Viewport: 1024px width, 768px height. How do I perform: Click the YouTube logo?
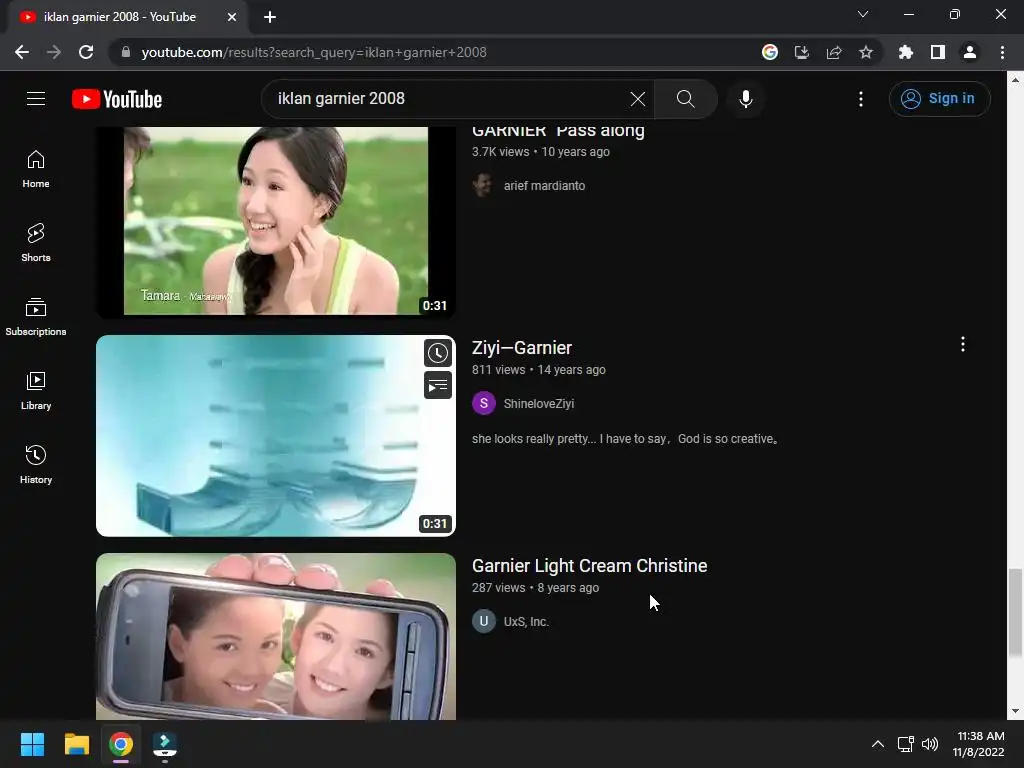pyautogui.click(x=117, y=99)
